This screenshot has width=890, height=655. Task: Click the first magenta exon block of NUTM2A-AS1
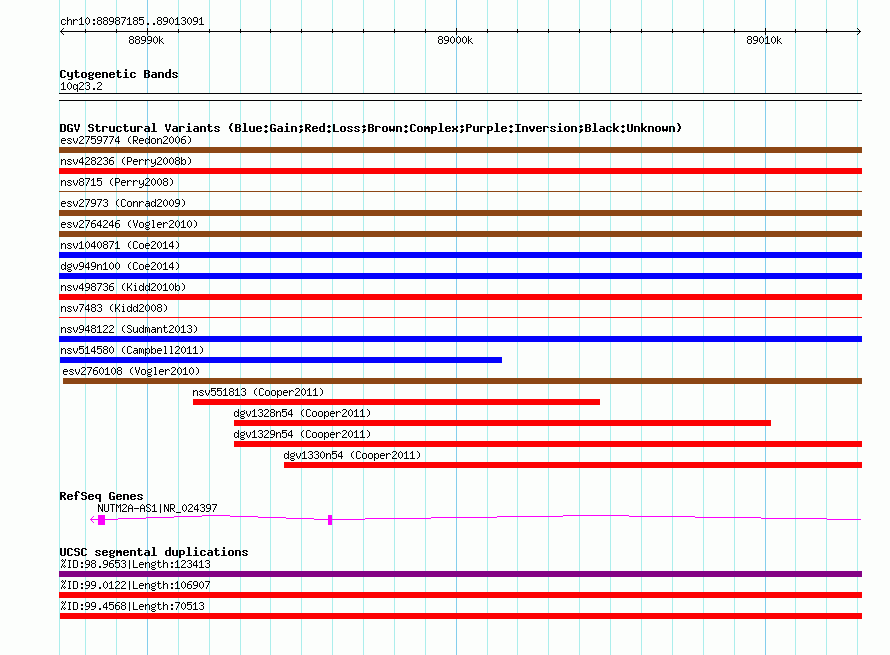point(102,520)
